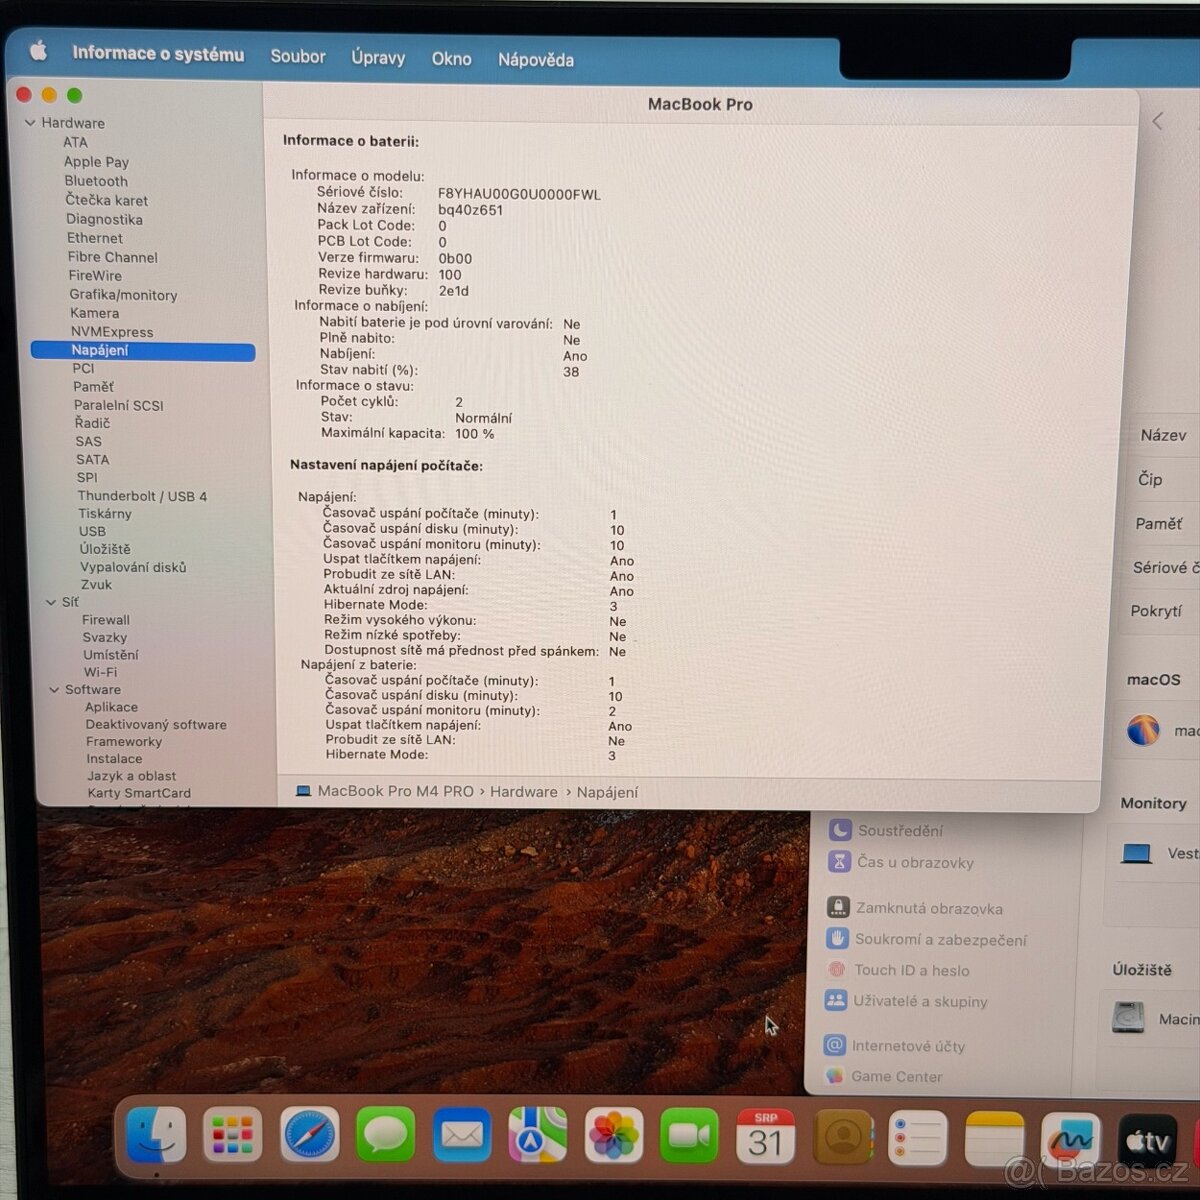Viewport: 1200px width, 1200px height.
Task: Click Soukromí a zabezpečení hand icon
Action: coord(837,938)
